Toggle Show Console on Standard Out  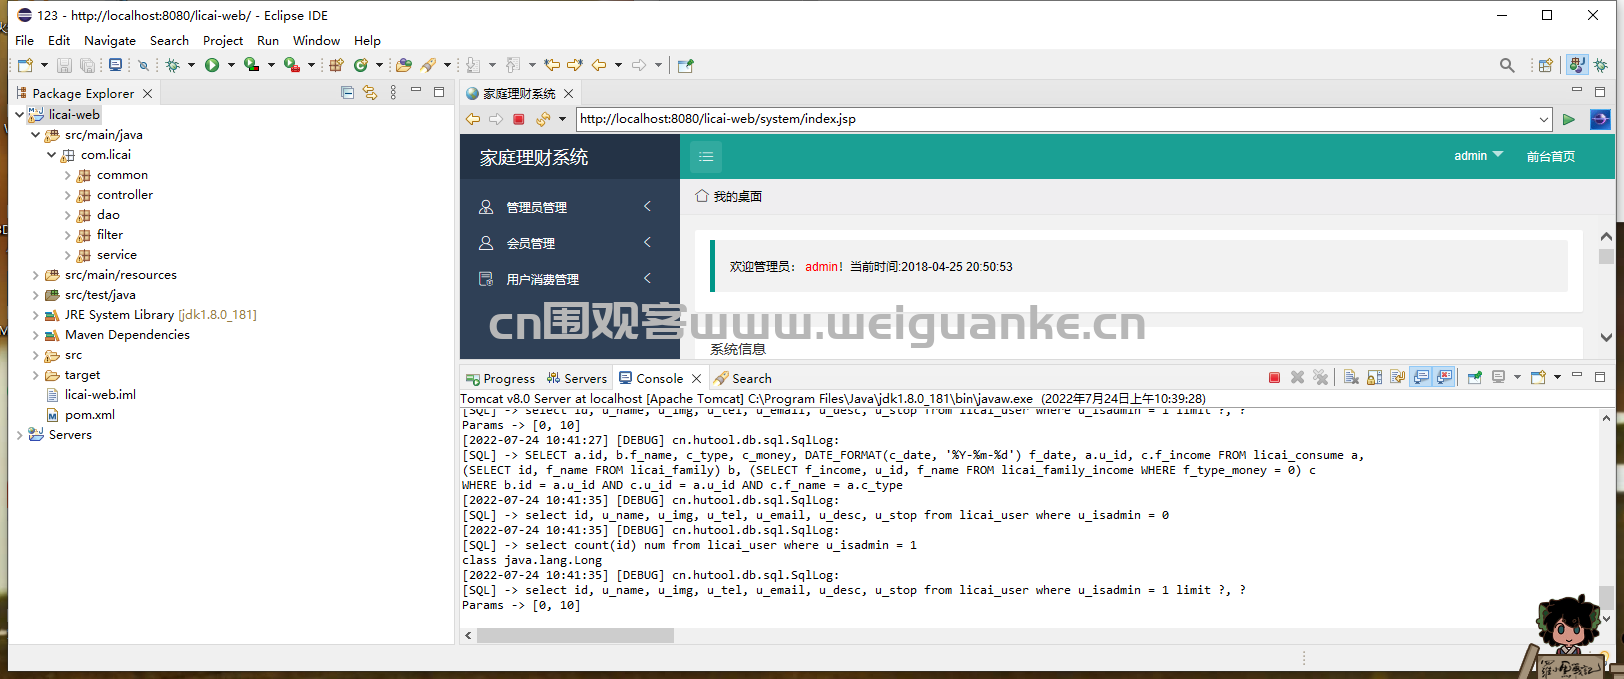[x=1421, y=378]
